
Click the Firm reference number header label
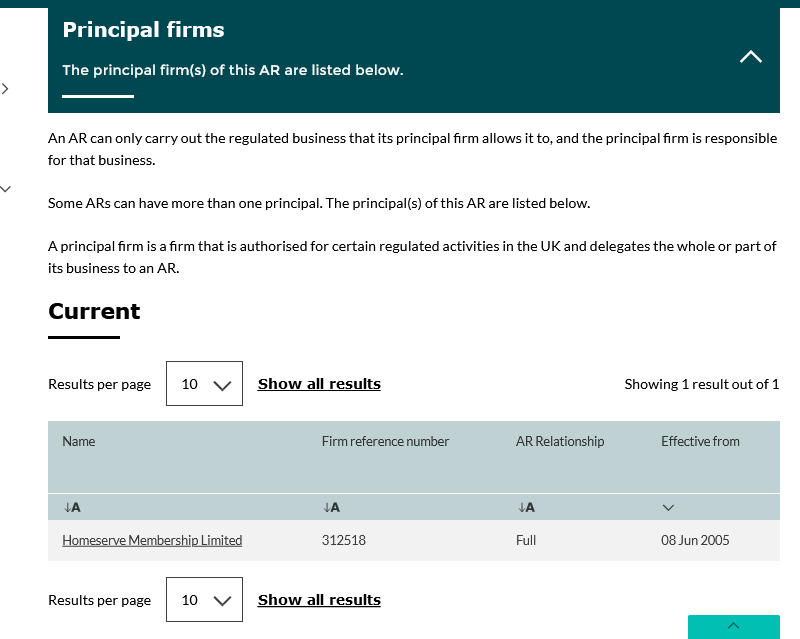[x=385, y=441]
